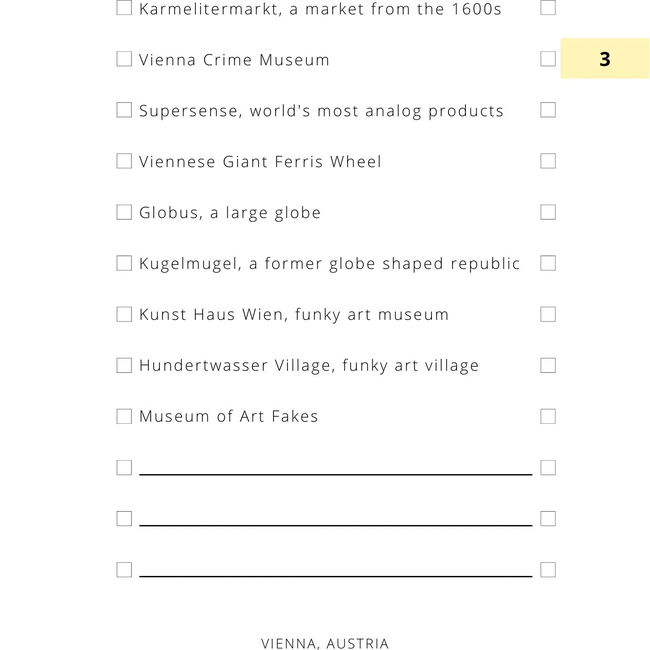
Task: Check left box for Kunst Haus Wien
Action: [124, 314]
